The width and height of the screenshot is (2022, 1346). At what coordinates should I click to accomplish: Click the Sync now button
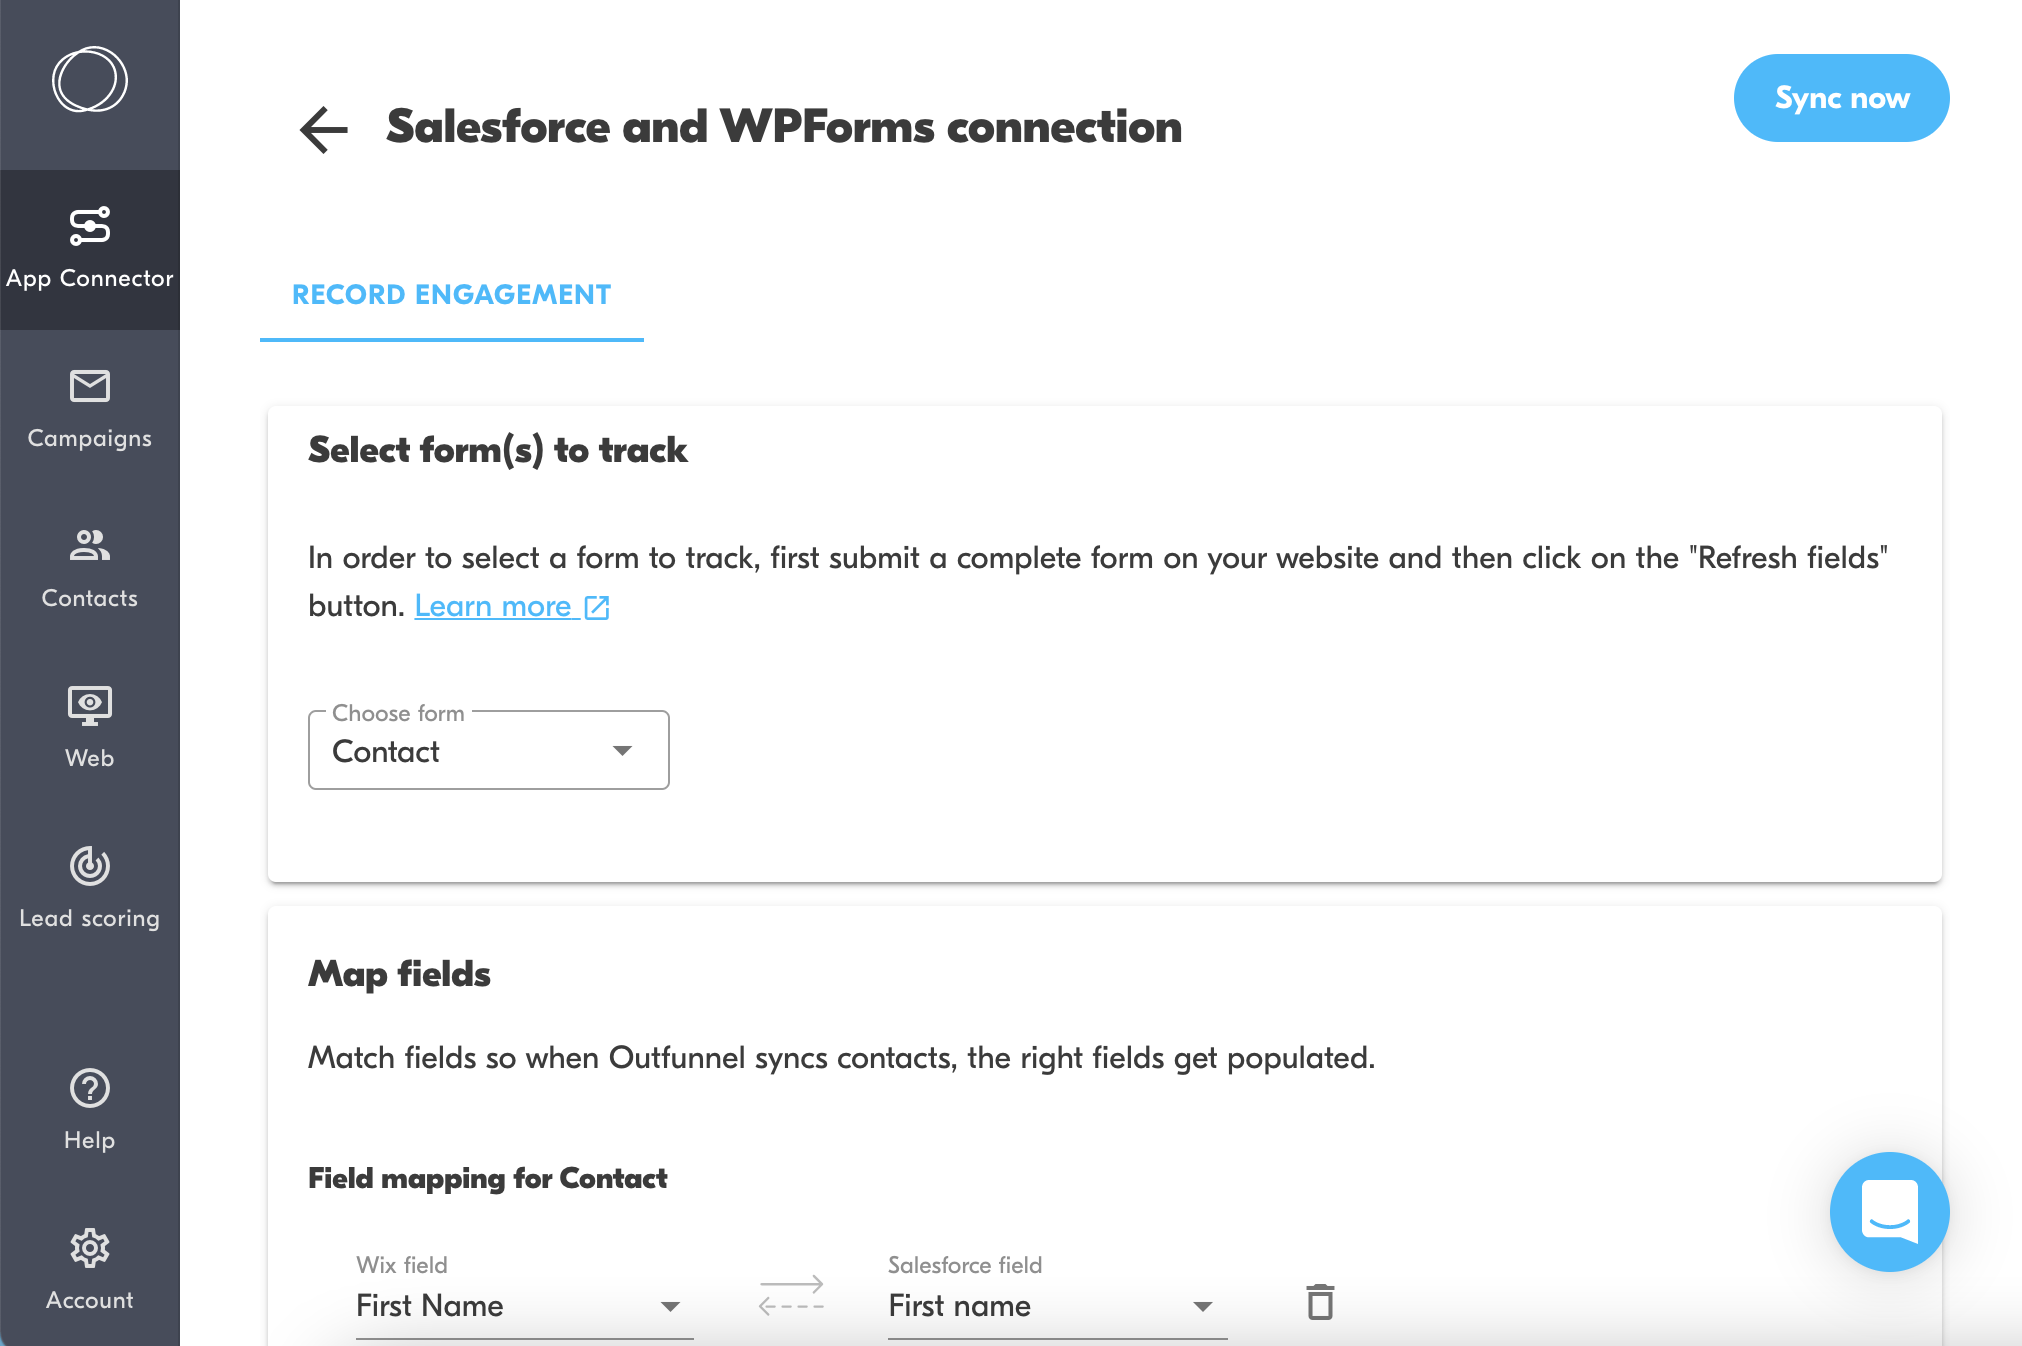1841,97
